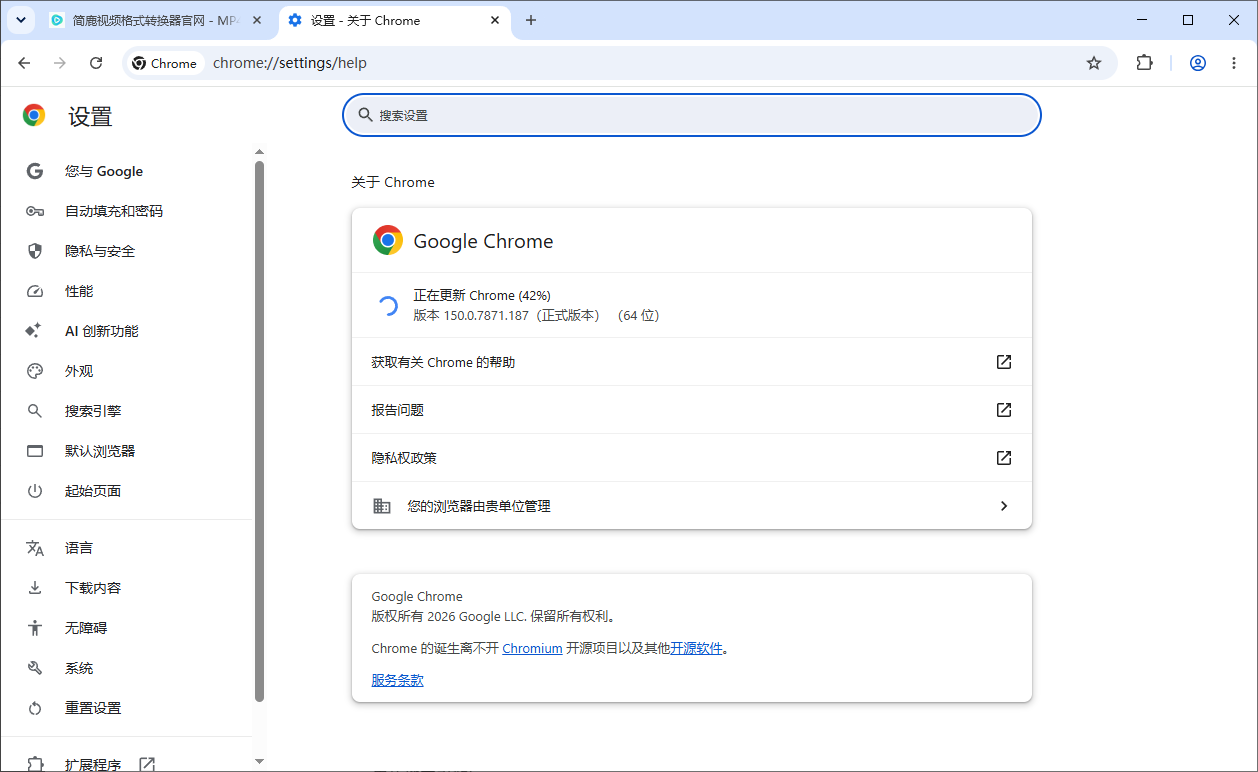Focus the 搜索设置 search field
The image size is (1258, 772).
(x=692, y=115)
